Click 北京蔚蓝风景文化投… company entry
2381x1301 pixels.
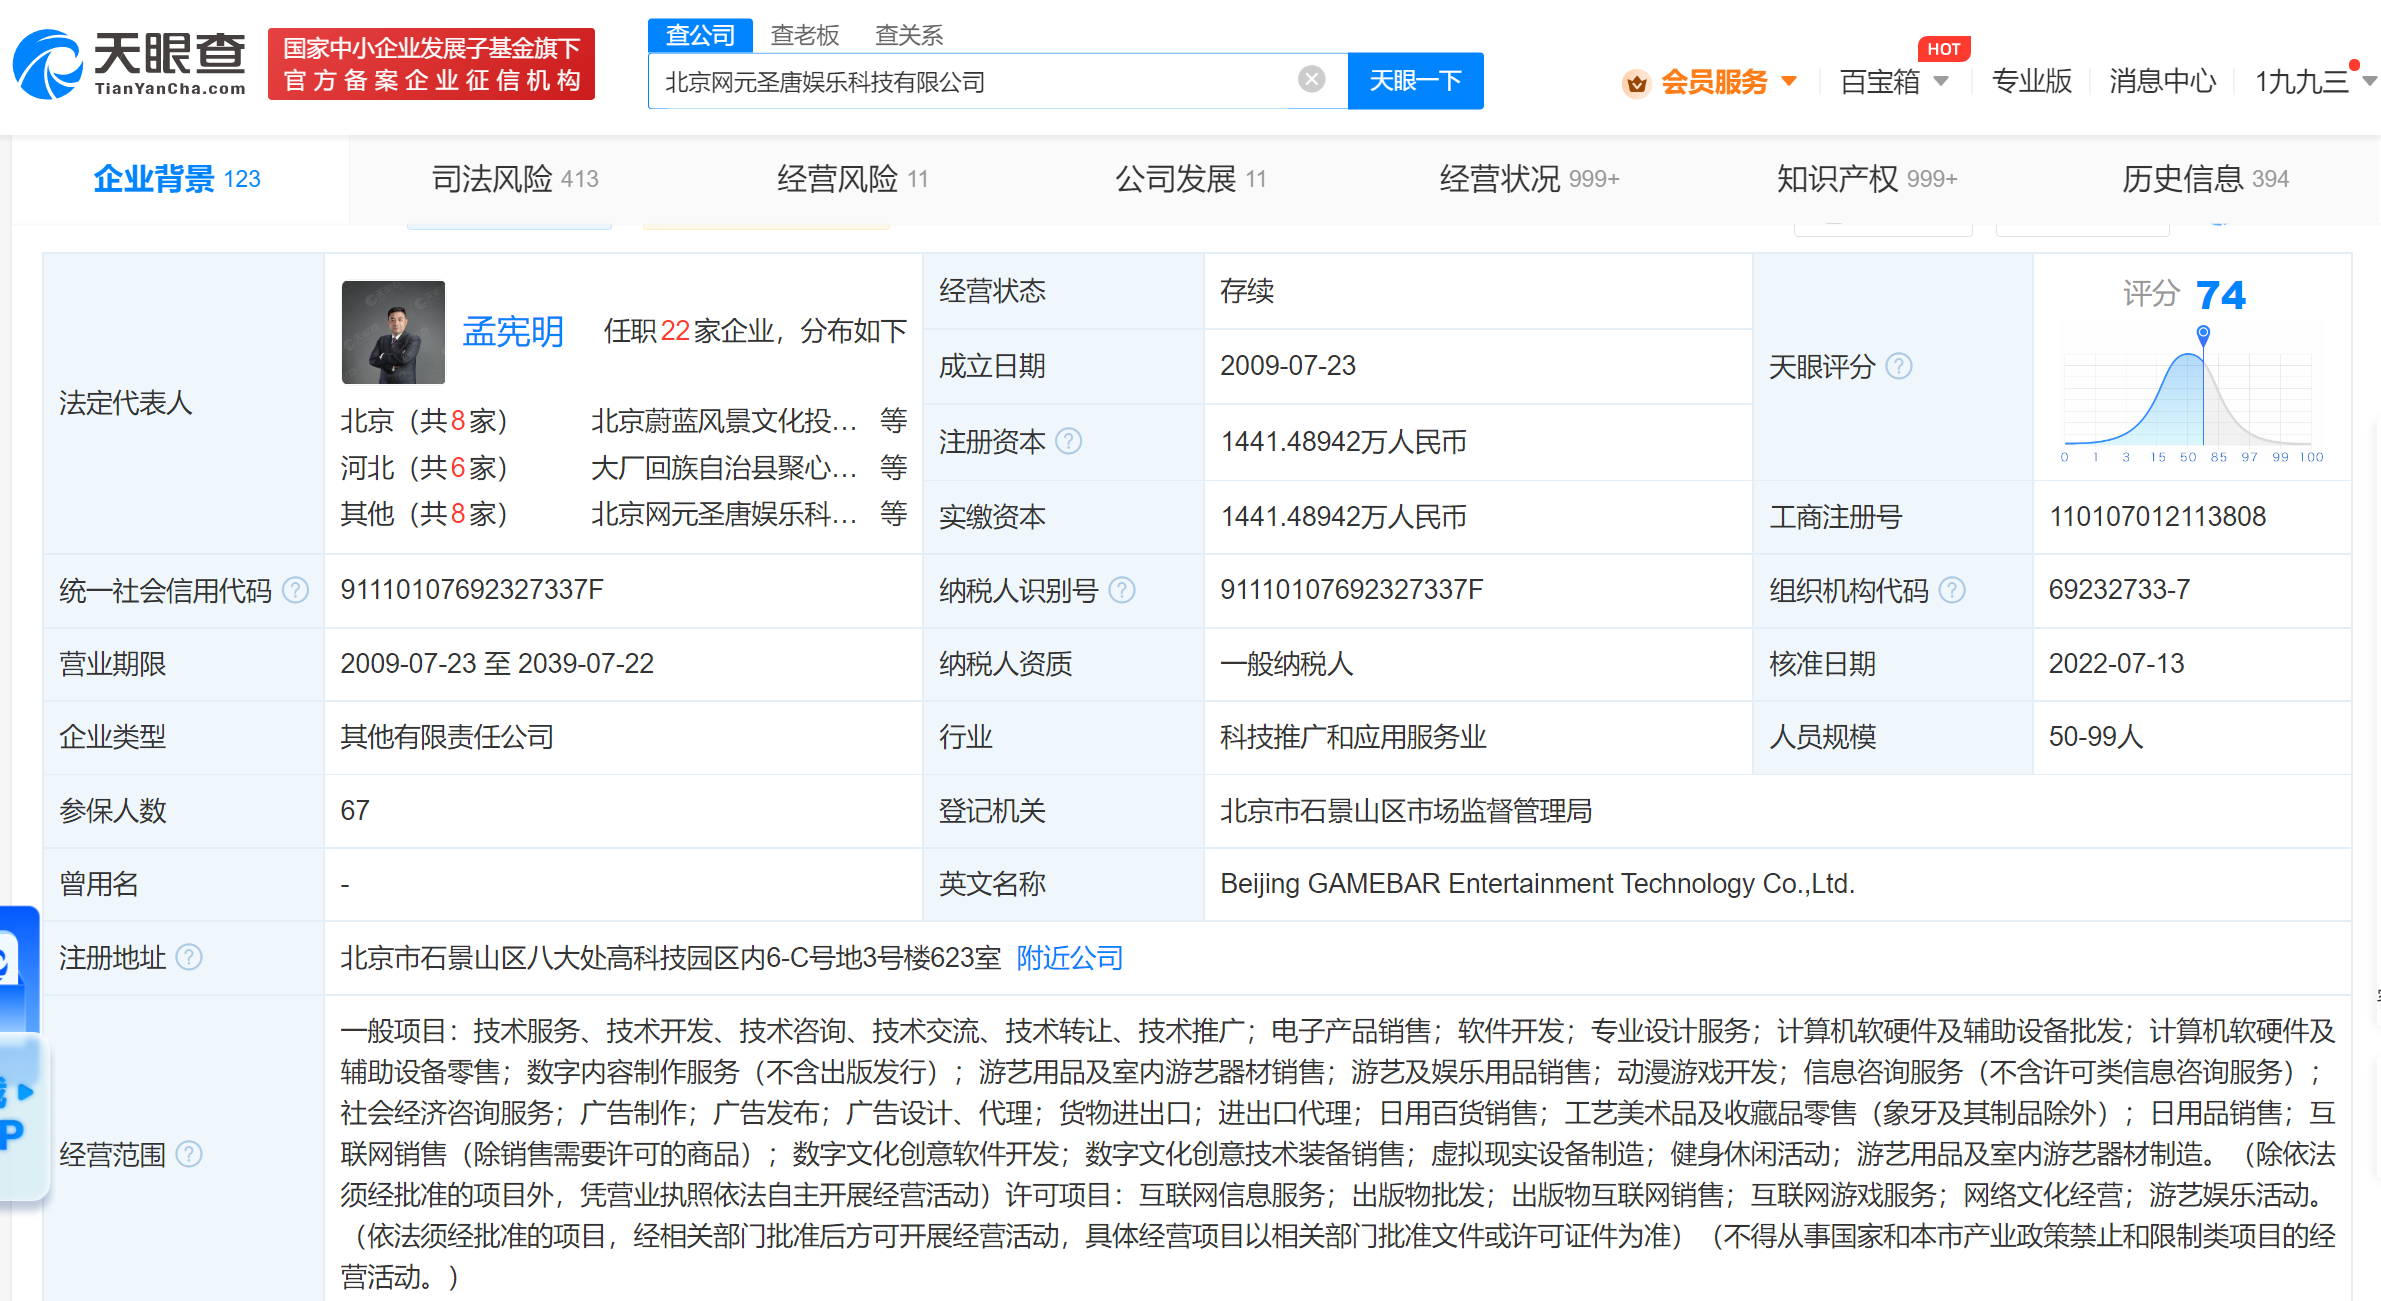(x=724, y=421)
